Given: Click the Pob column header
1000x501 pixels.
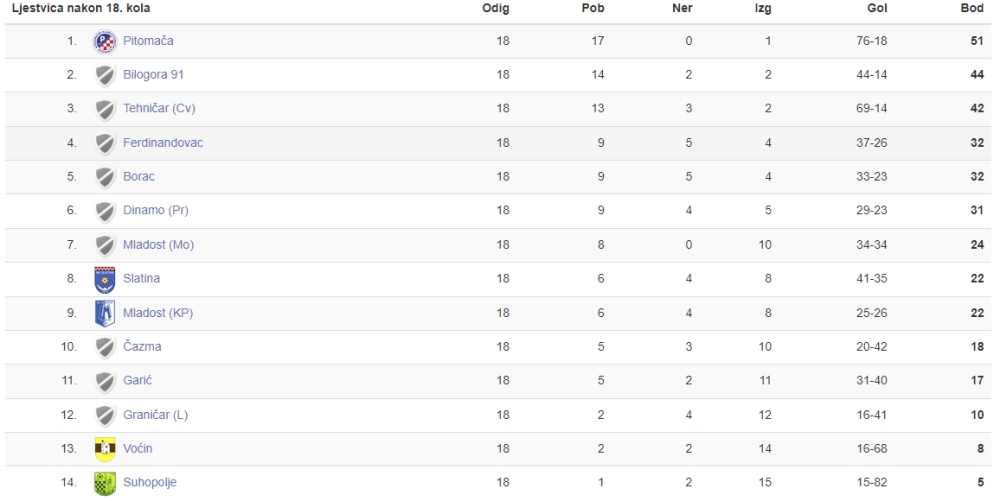Looking at the screenshot, I should (593, 8).
